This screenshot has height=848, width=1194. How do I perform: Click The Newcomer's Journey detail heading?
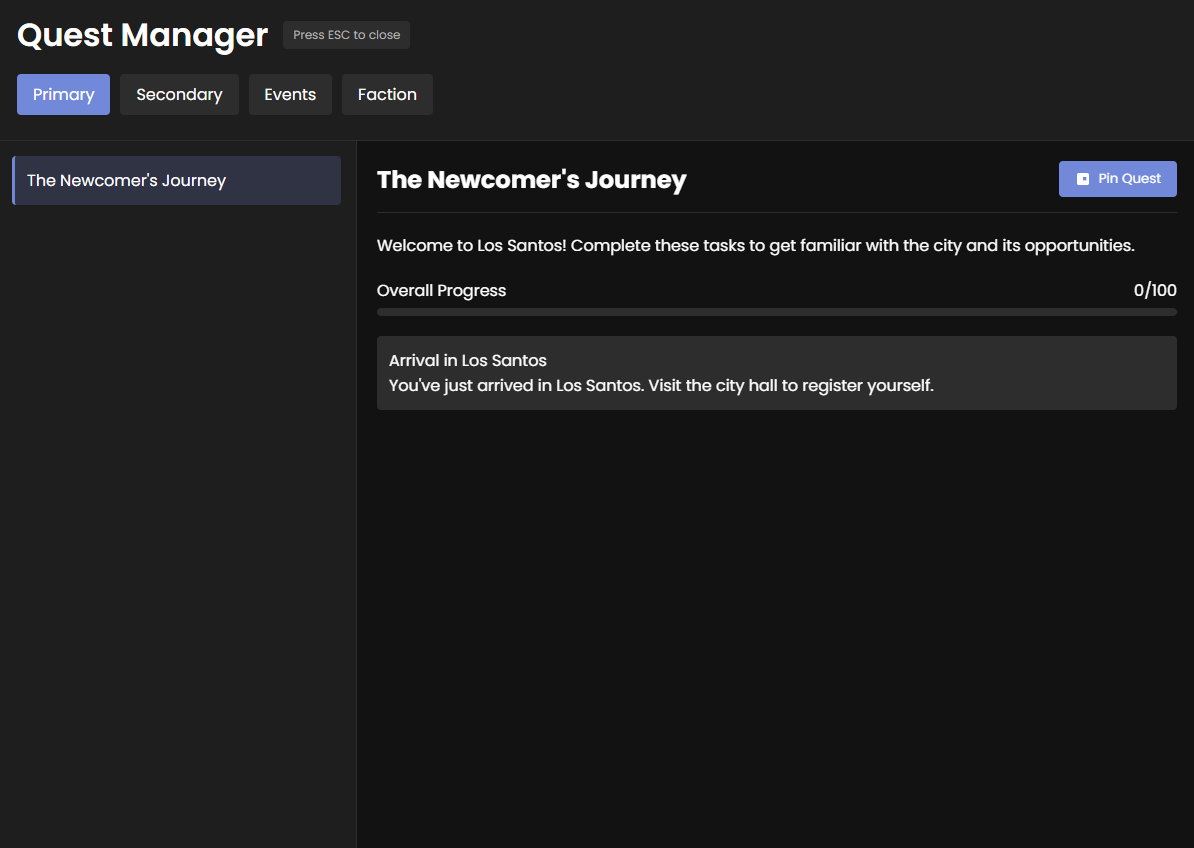point(532,180)
